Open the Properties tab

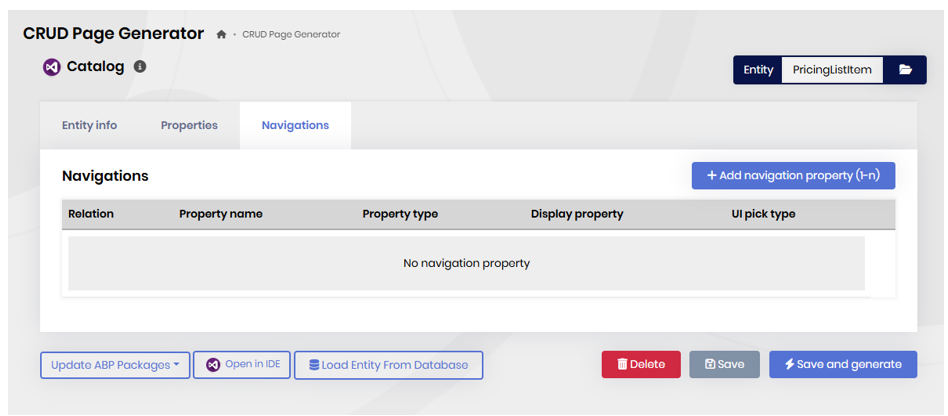click(189, 126)
